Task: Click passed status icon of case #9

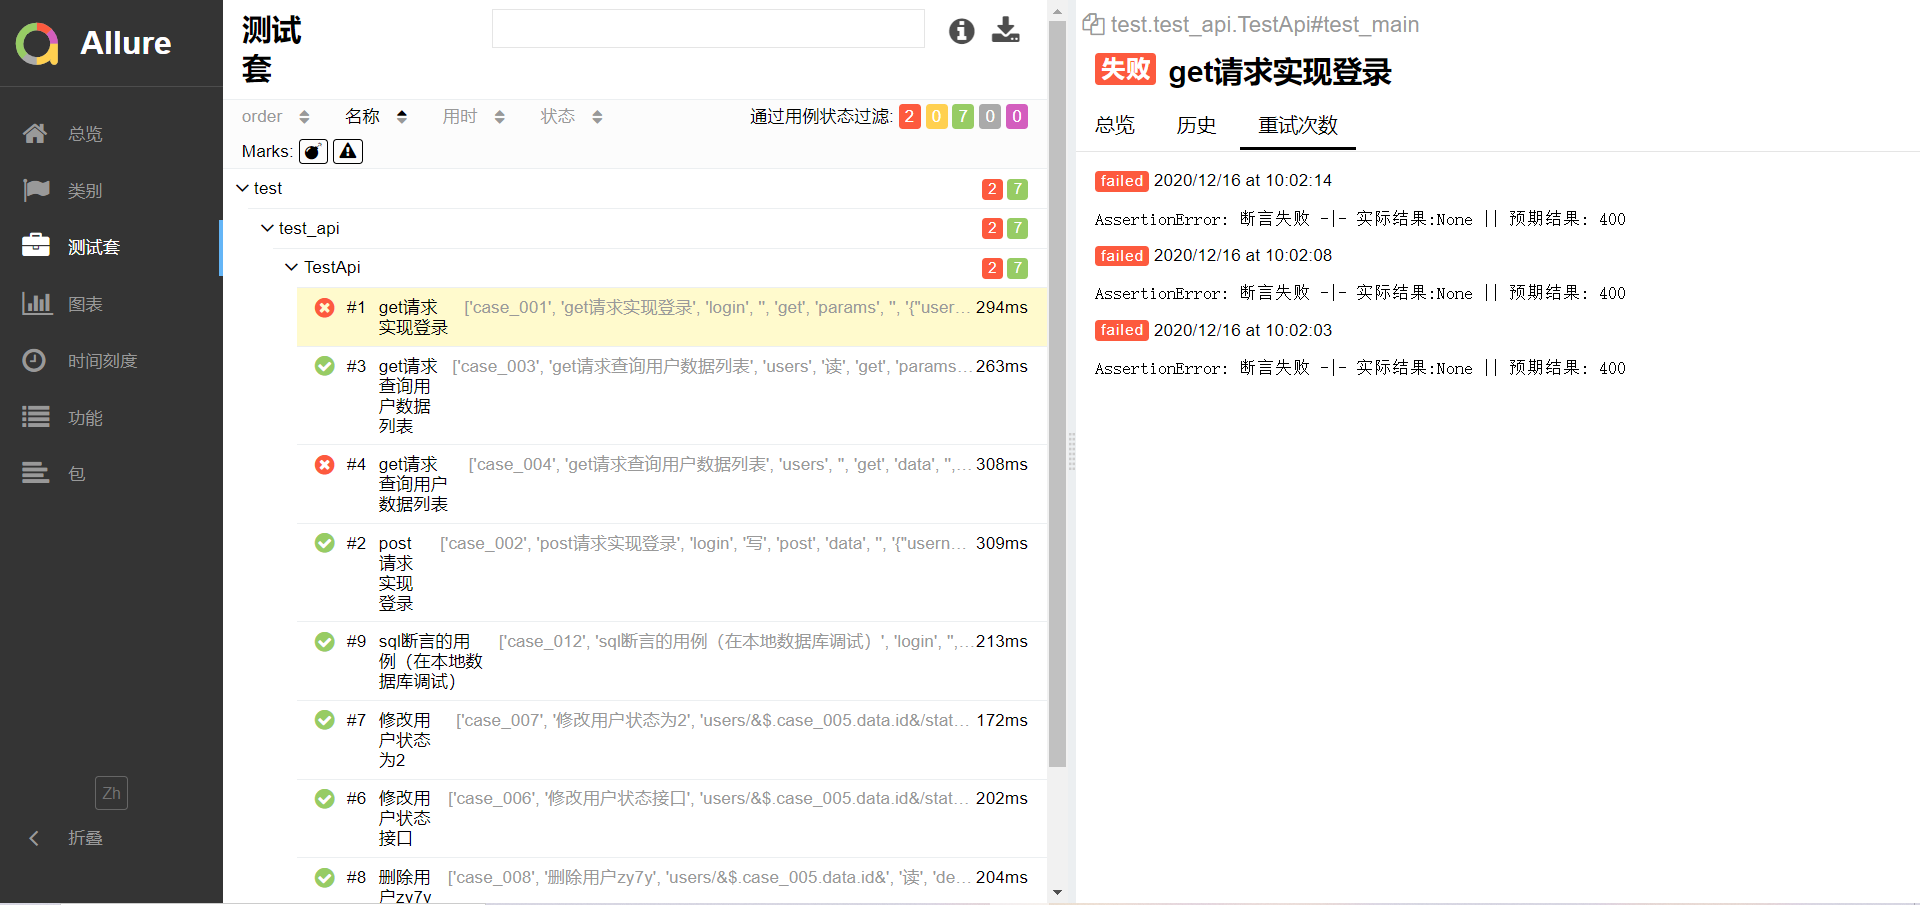Action: [x=325, y=641]
